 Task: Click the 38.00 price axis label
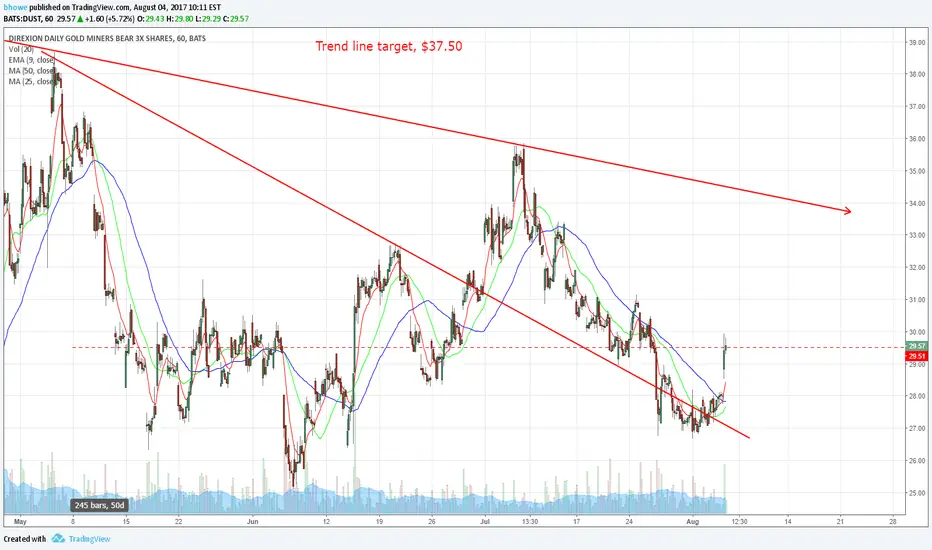[917, 74]
